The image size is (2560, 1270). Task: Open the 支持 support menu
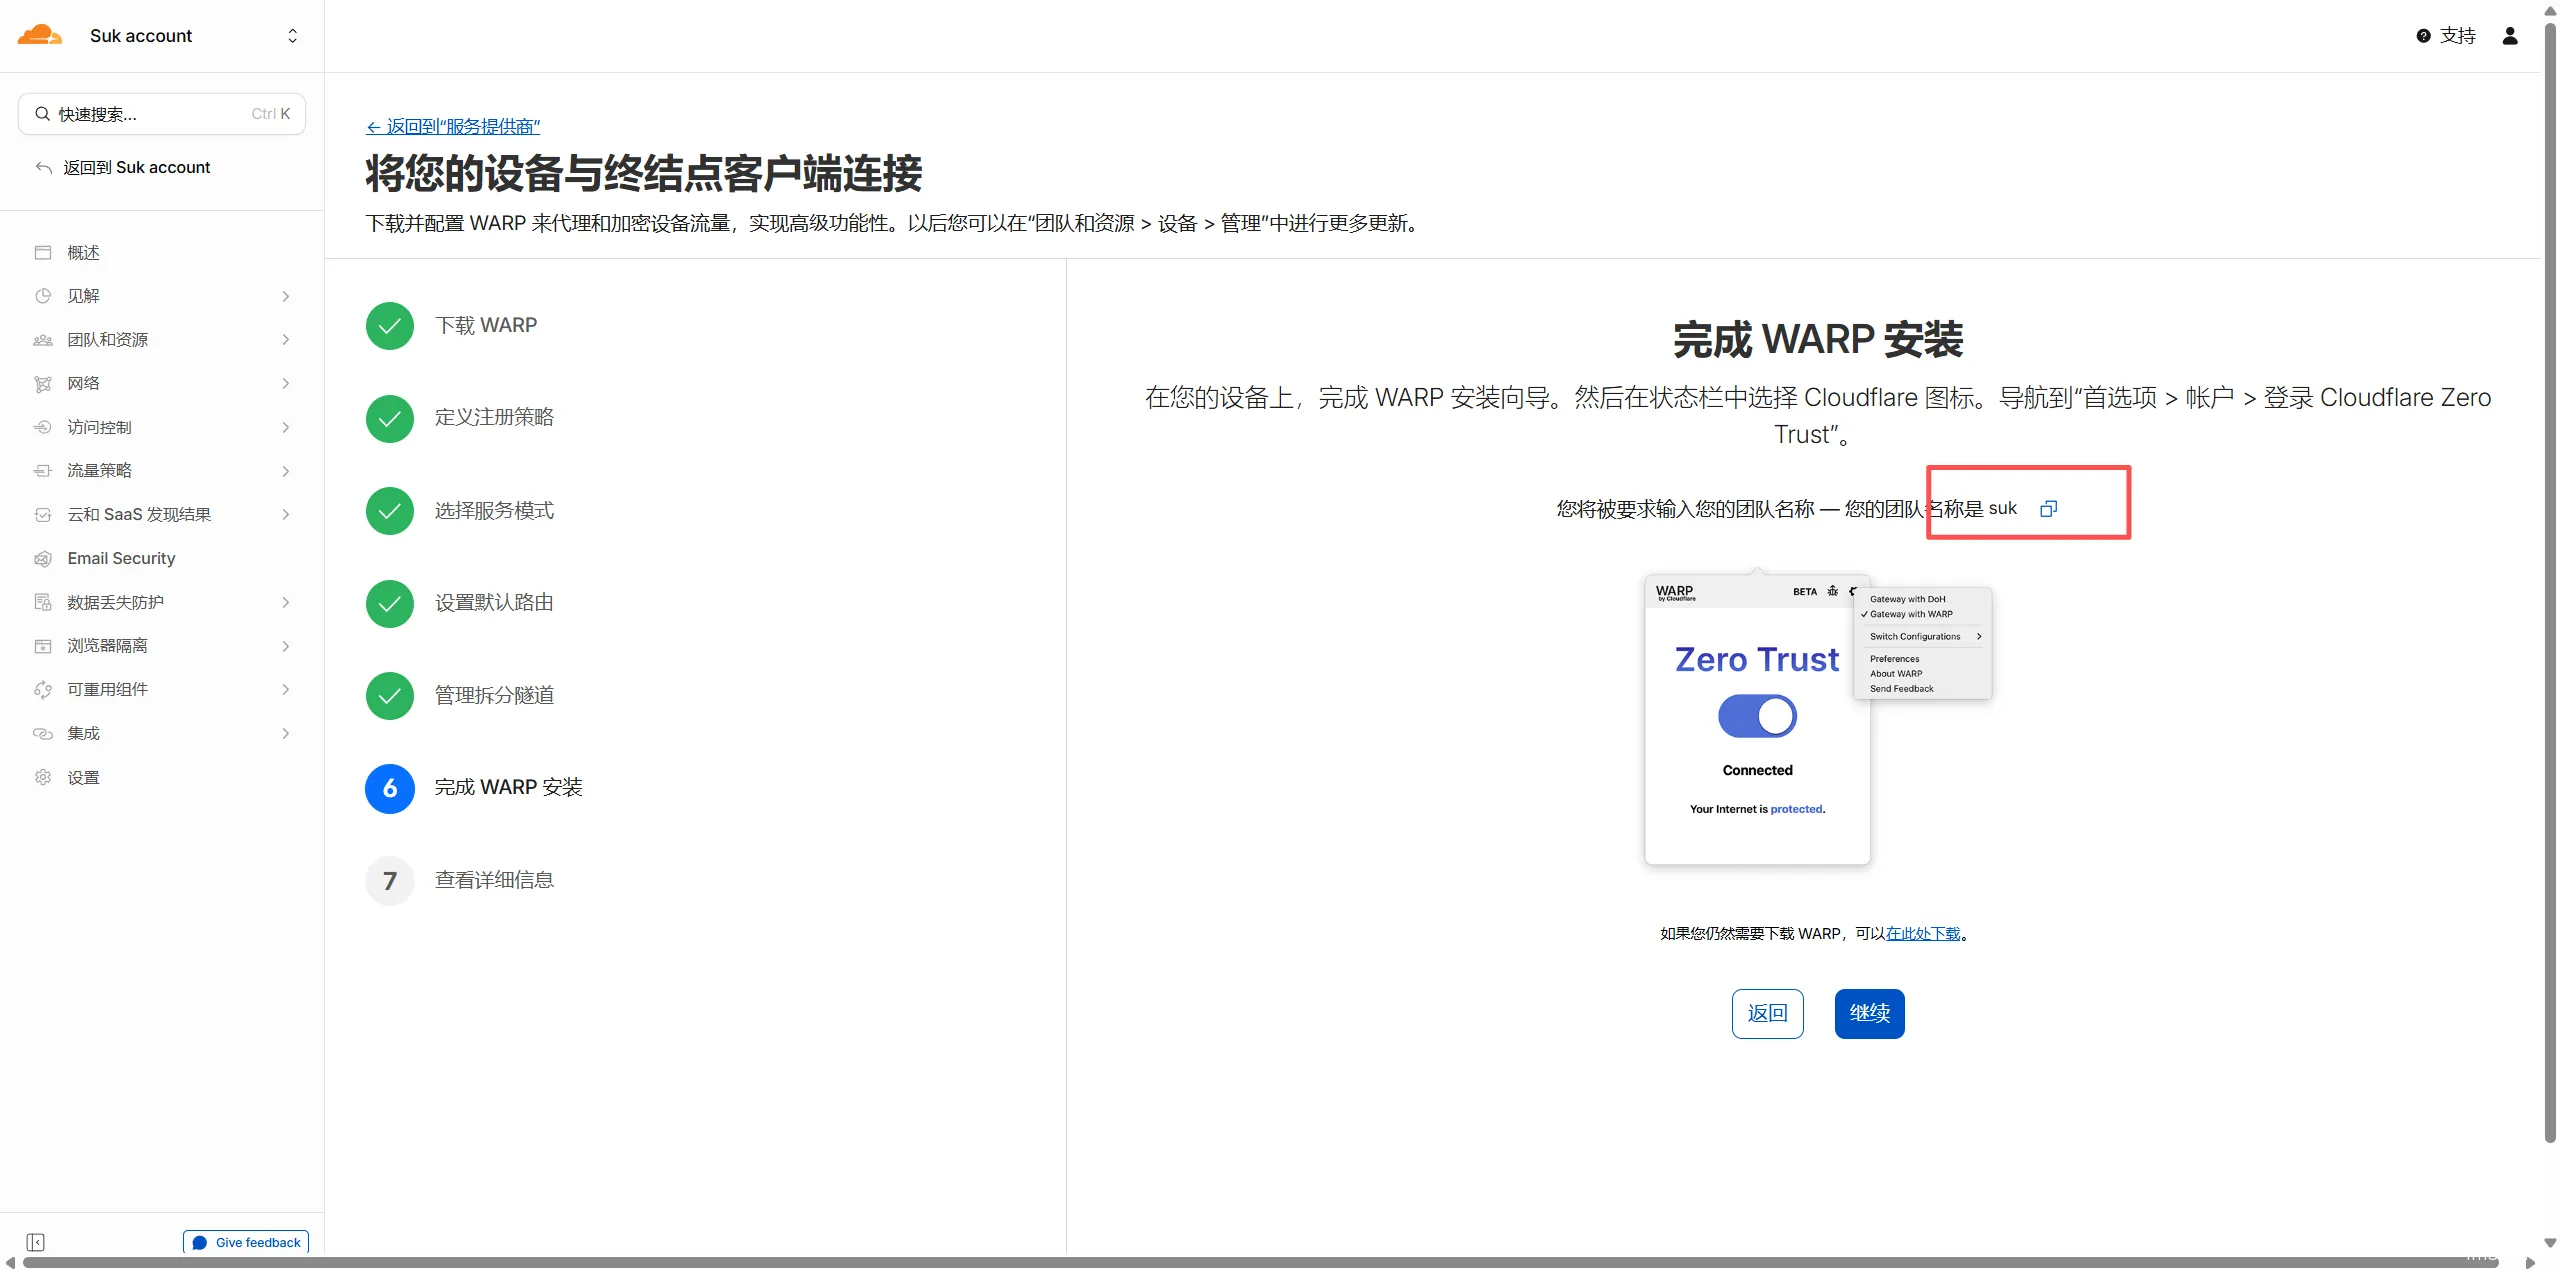(x=2446, y=36)
